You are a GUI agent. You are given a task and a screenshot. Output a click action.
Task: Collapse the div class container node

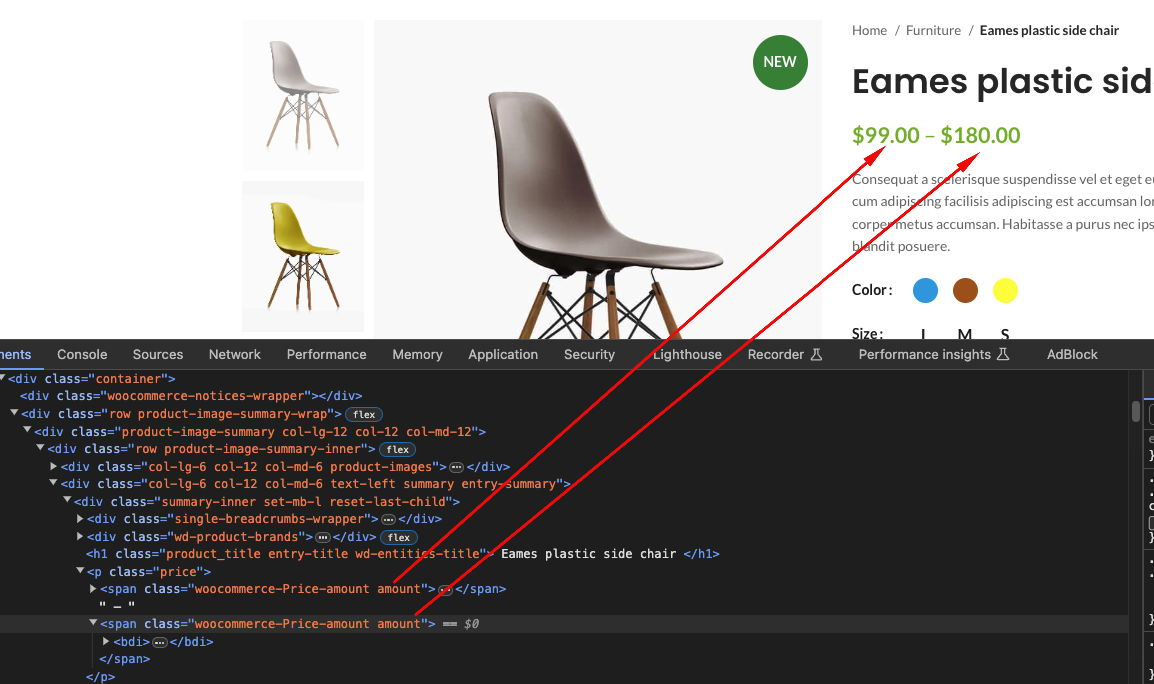[3, 378]
